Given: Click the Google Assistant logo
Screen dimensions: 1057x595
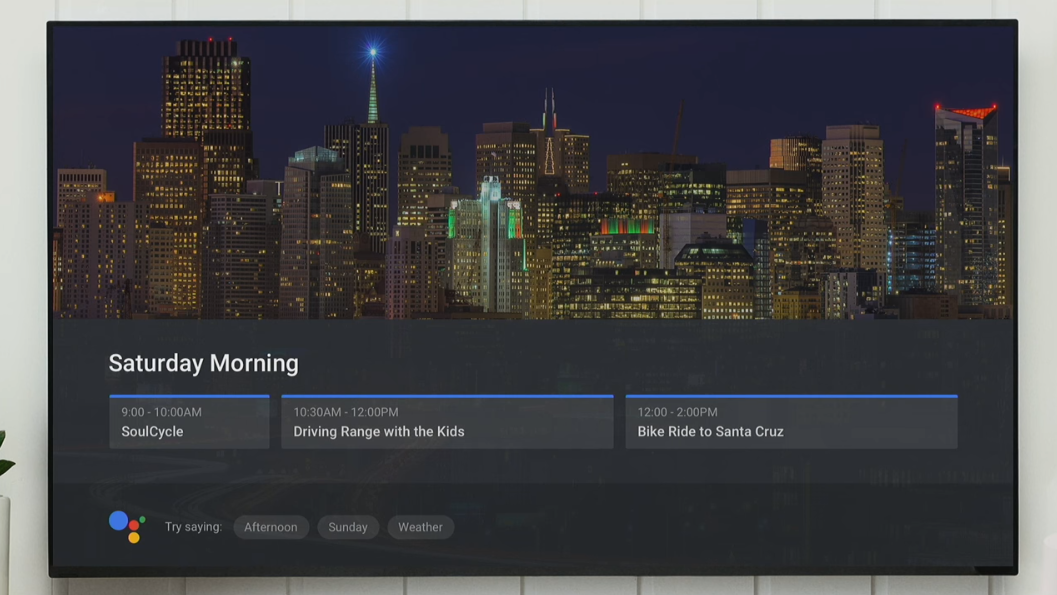Looking at the screenshot, I should point(127,526).
